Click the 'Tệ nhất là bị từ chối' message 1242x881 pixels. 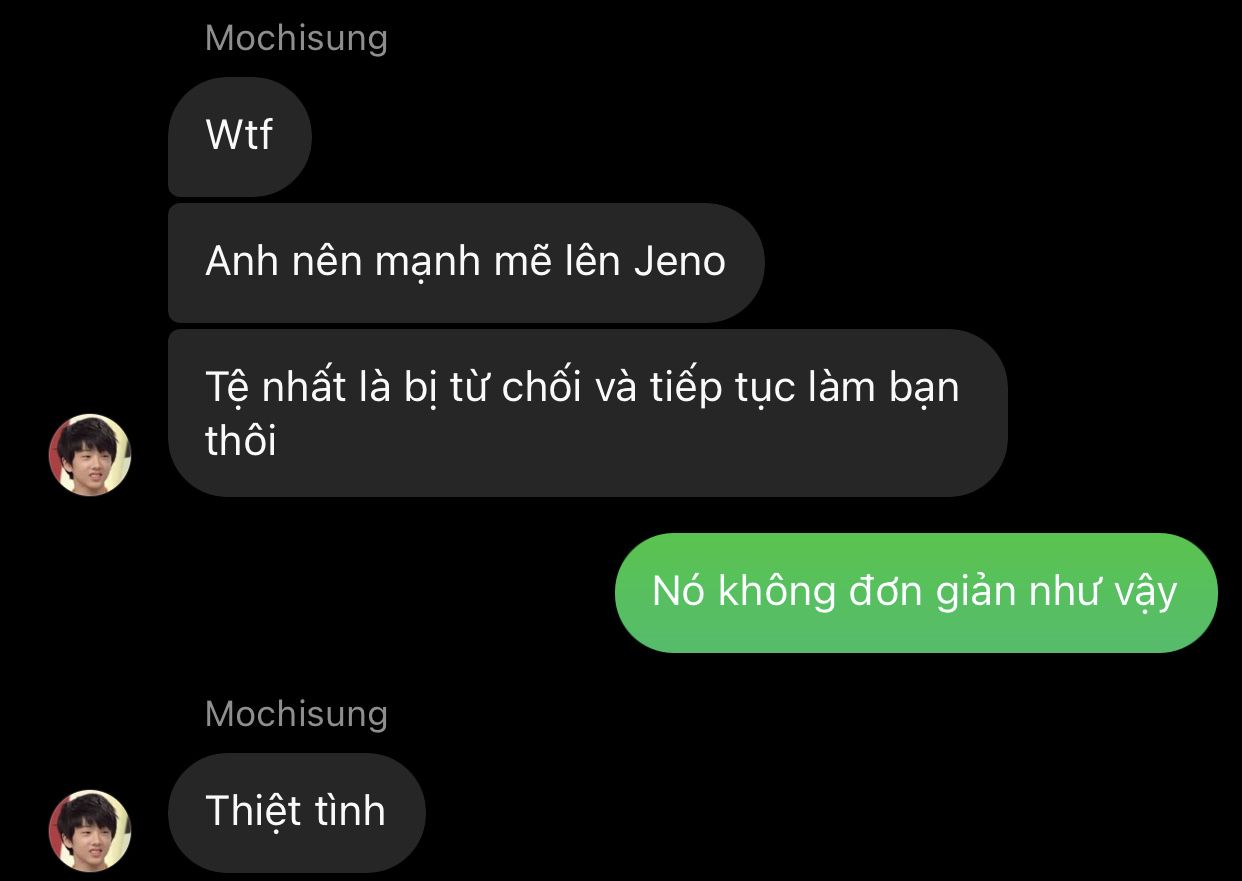[x=588, y=413]
